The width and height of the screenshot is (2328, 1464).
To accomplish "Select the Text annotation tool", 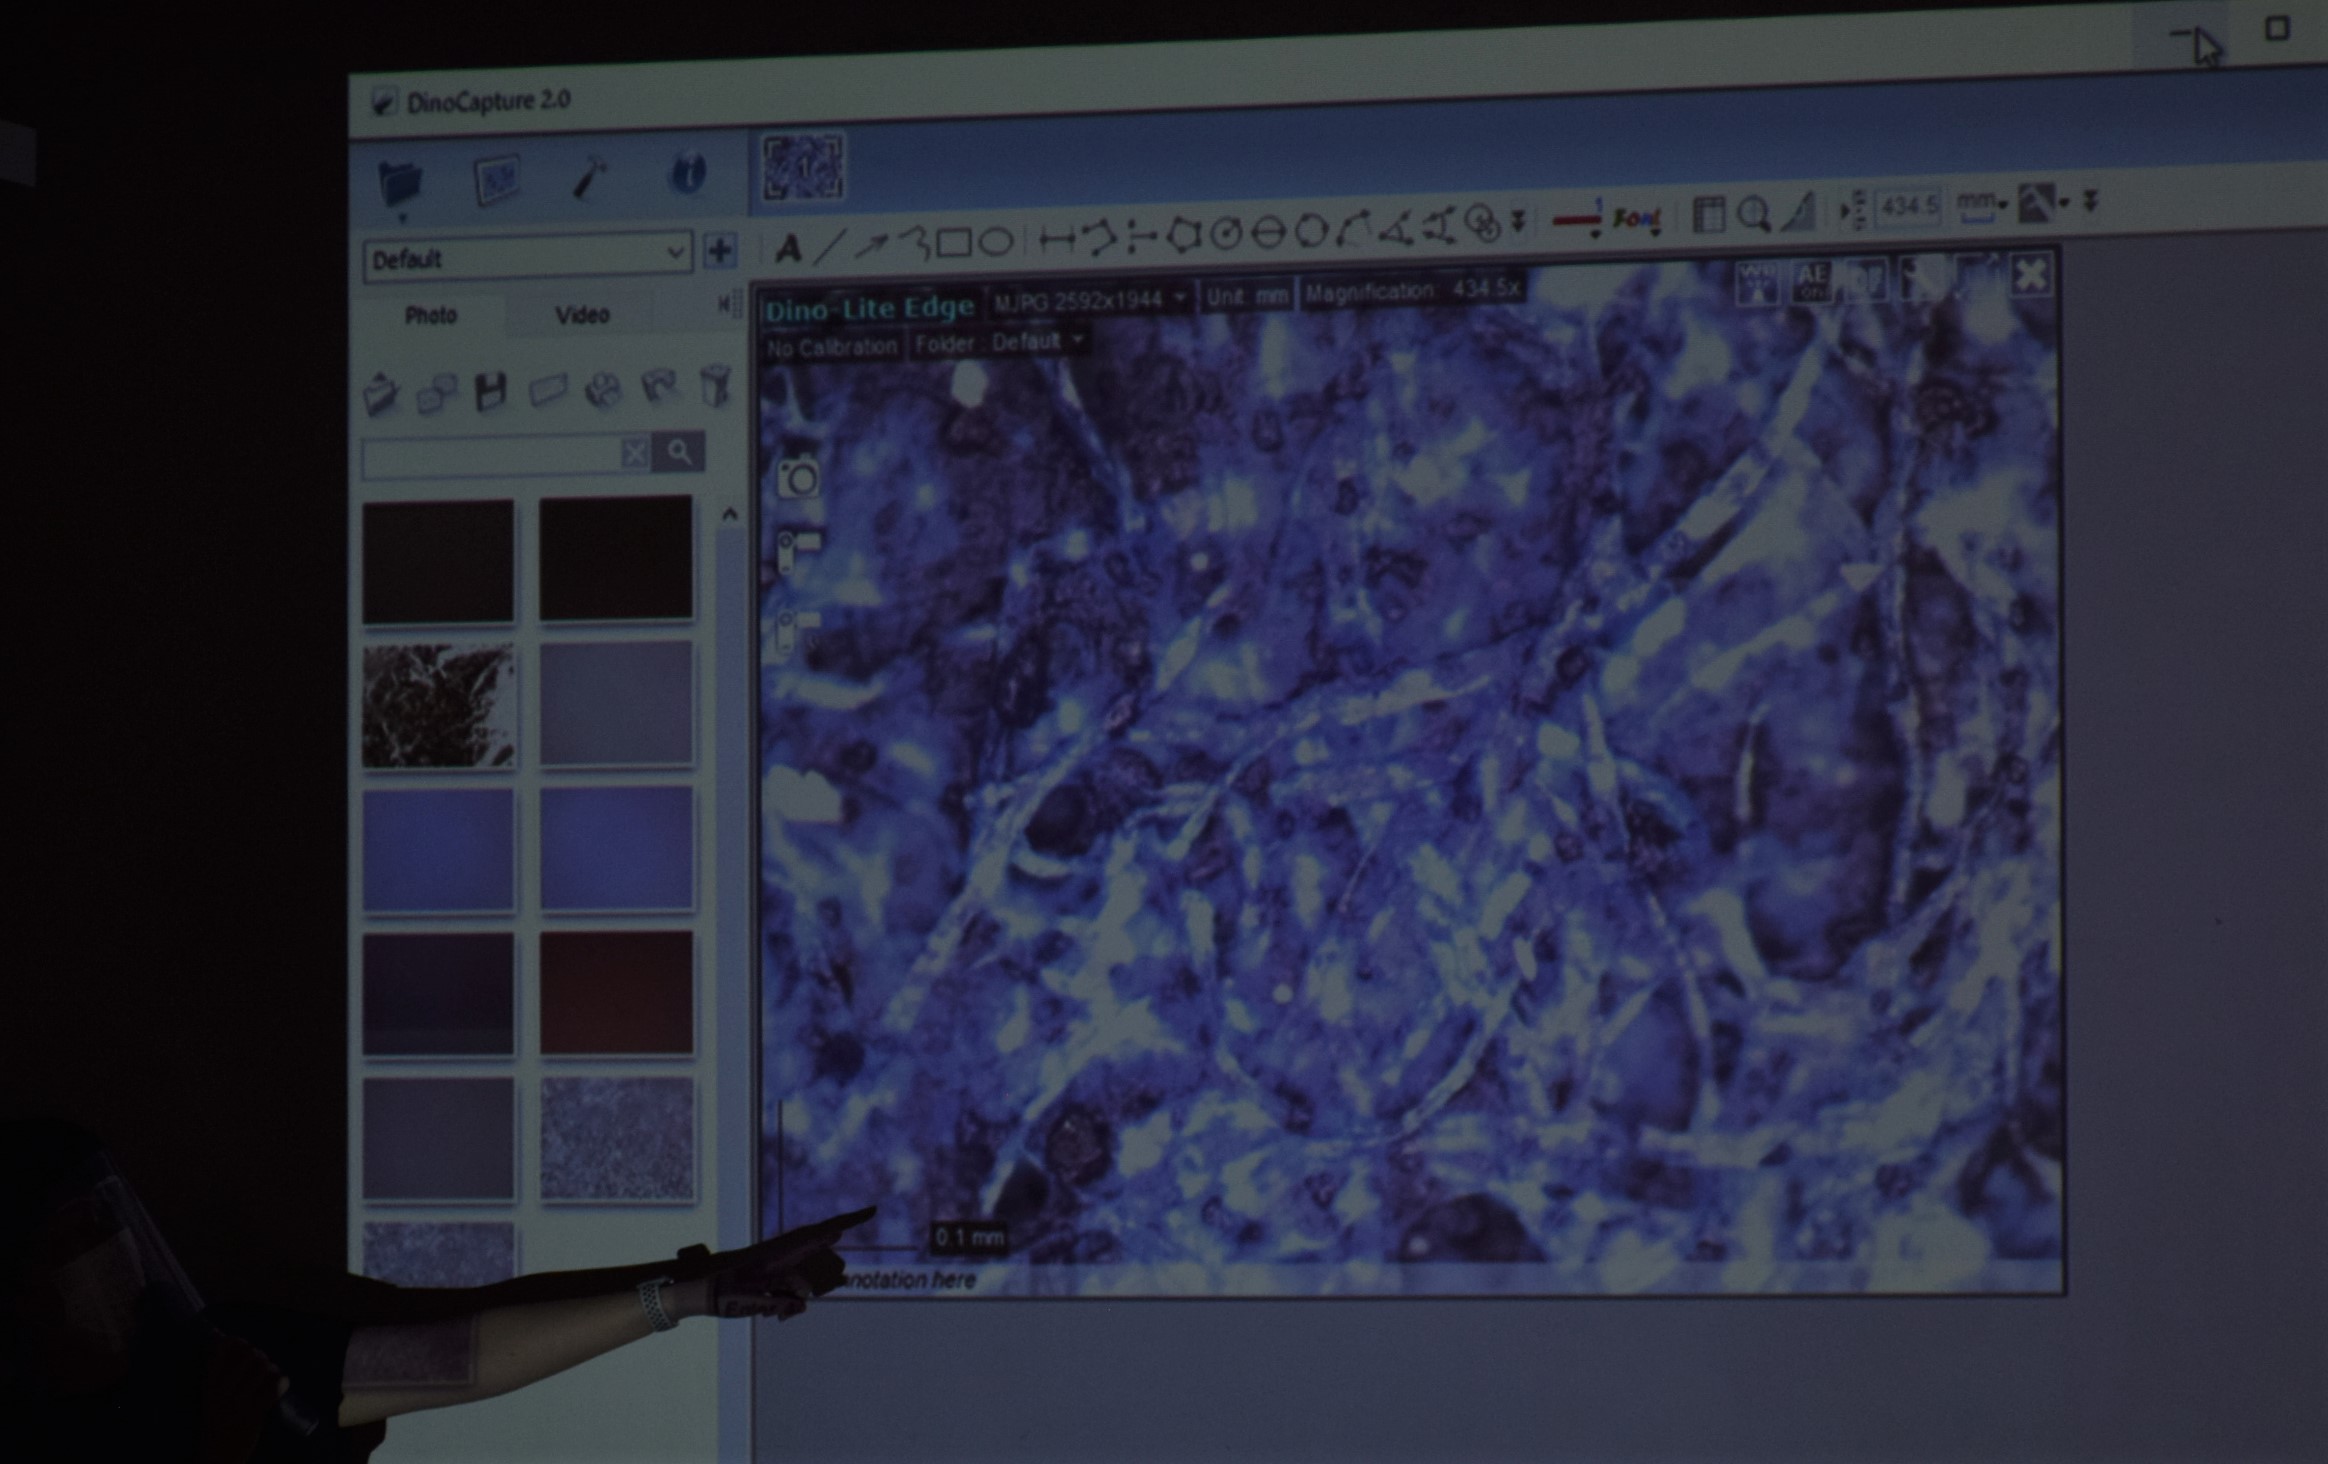I will pyautogui.click(x=788, y=248).
